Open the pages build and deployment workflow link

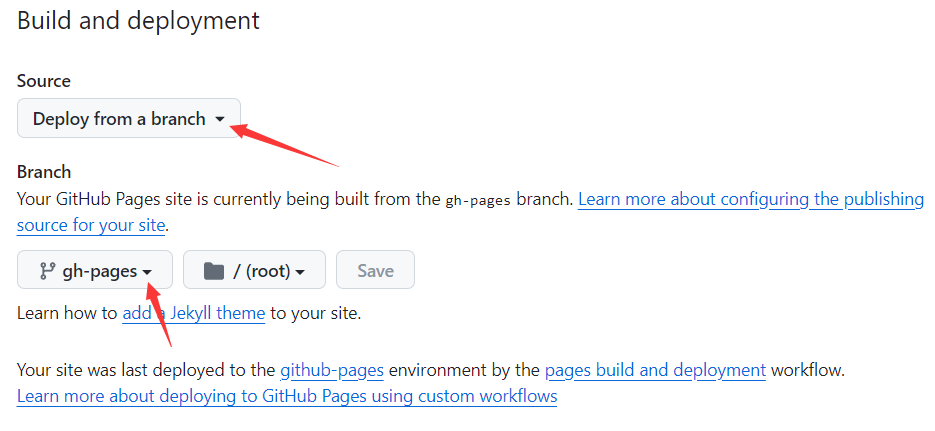(655, 371)
